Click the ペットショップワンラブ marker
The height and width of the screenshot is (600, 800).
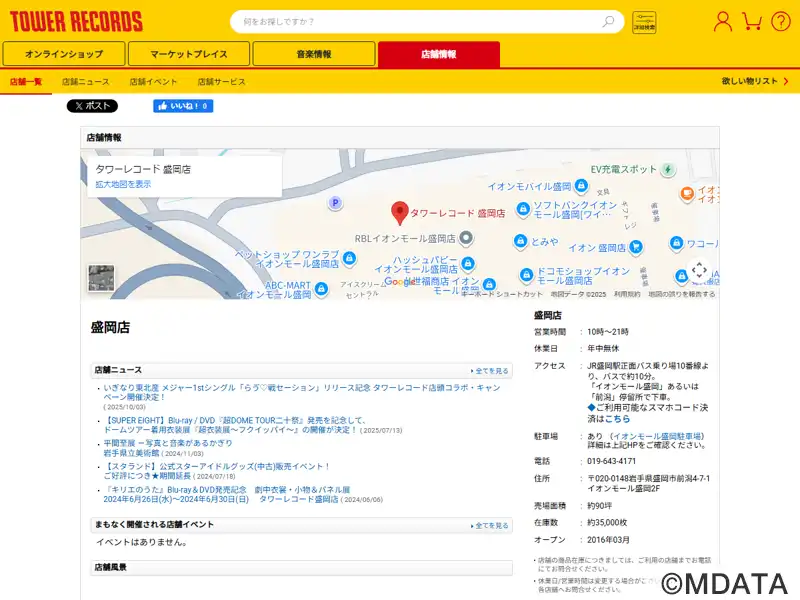point(349,259)
